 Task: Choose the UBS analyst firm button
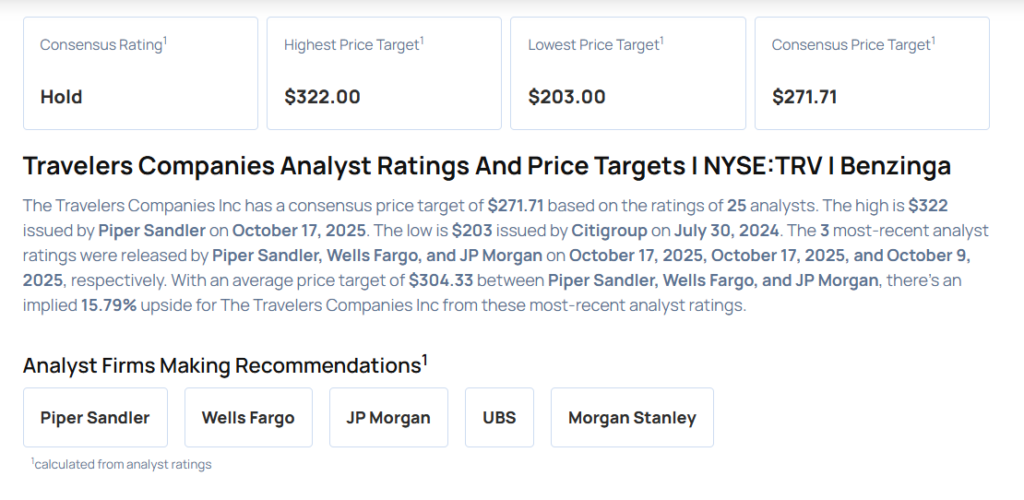click(499, 418)
